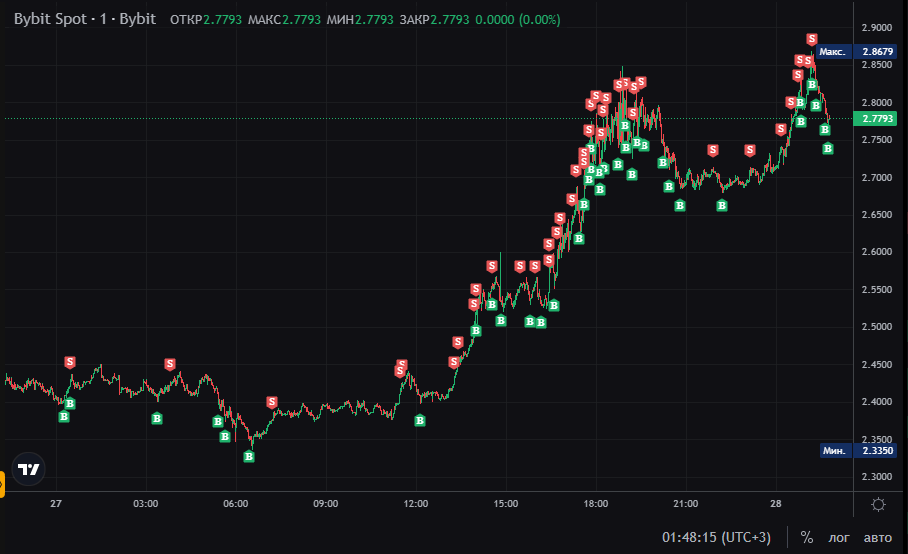Image resolution: width=908 pixels, height=554 pixels.
Task: Click the isolated B marker beneath 03:00 candles
Action: click(x=157, y=418)
